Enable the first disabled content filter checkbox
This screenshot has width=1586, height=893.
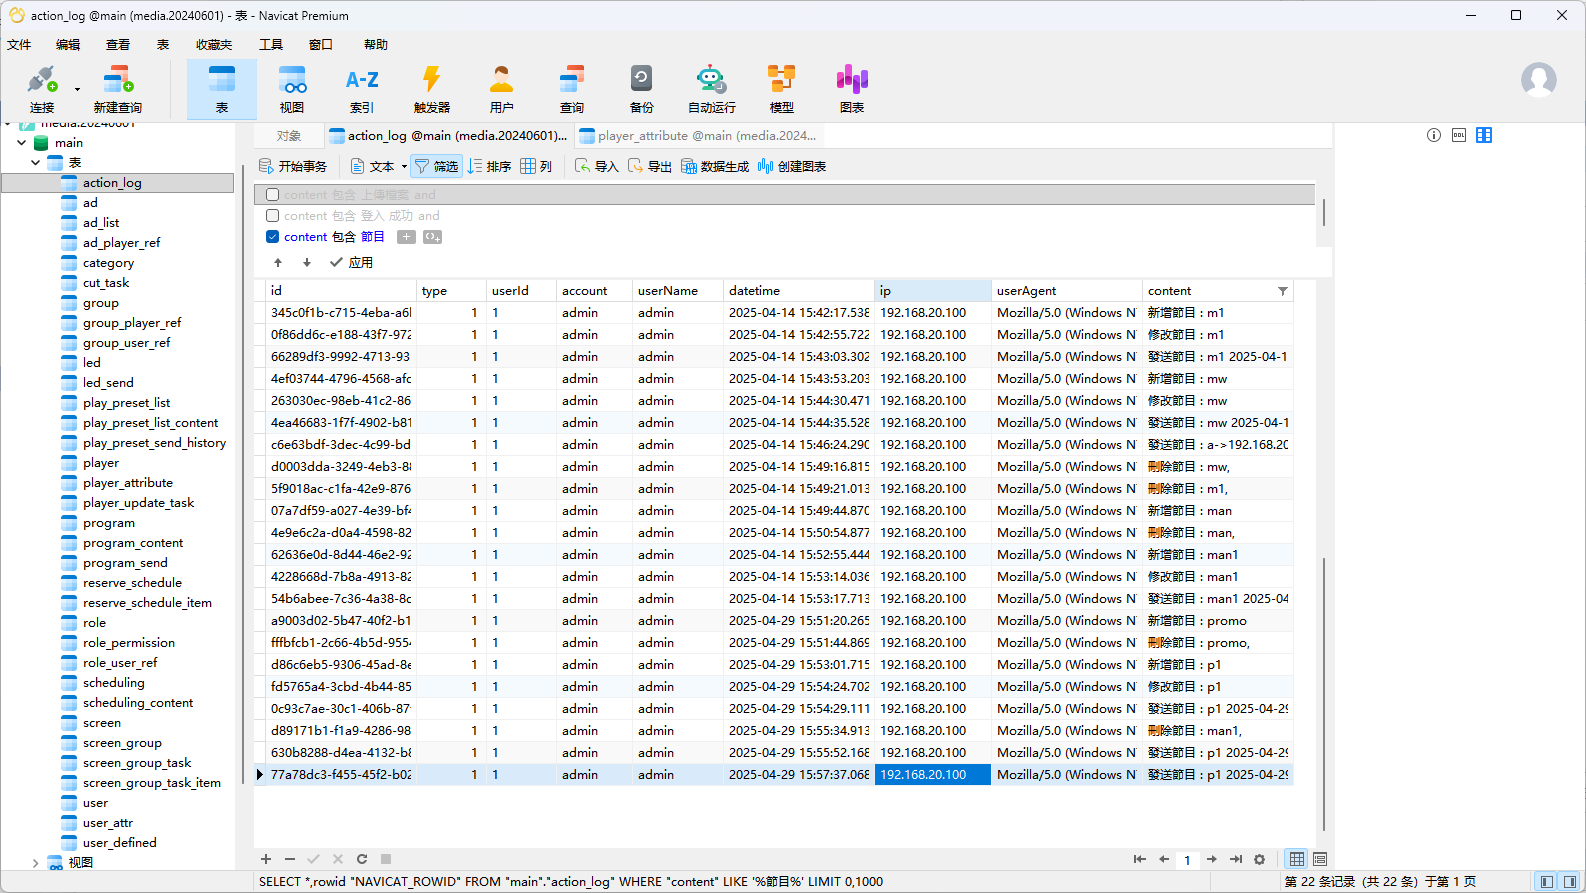pos(272,195)
